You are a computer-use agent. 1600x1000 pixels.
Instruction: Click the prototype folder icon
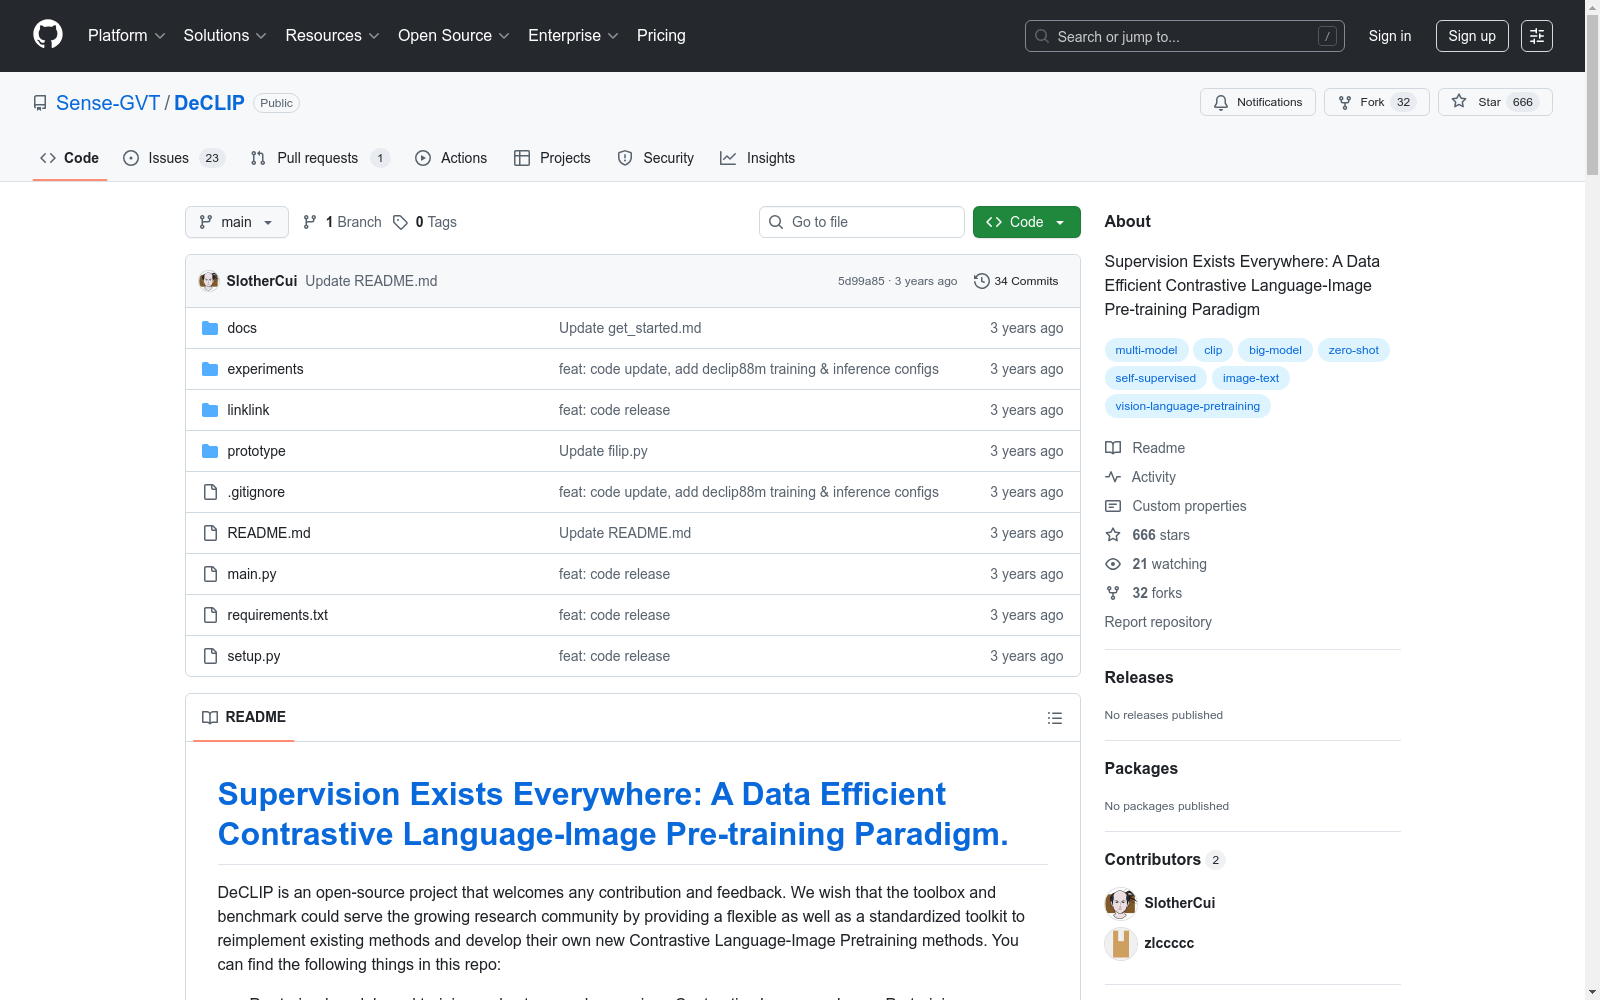(210, 451)
